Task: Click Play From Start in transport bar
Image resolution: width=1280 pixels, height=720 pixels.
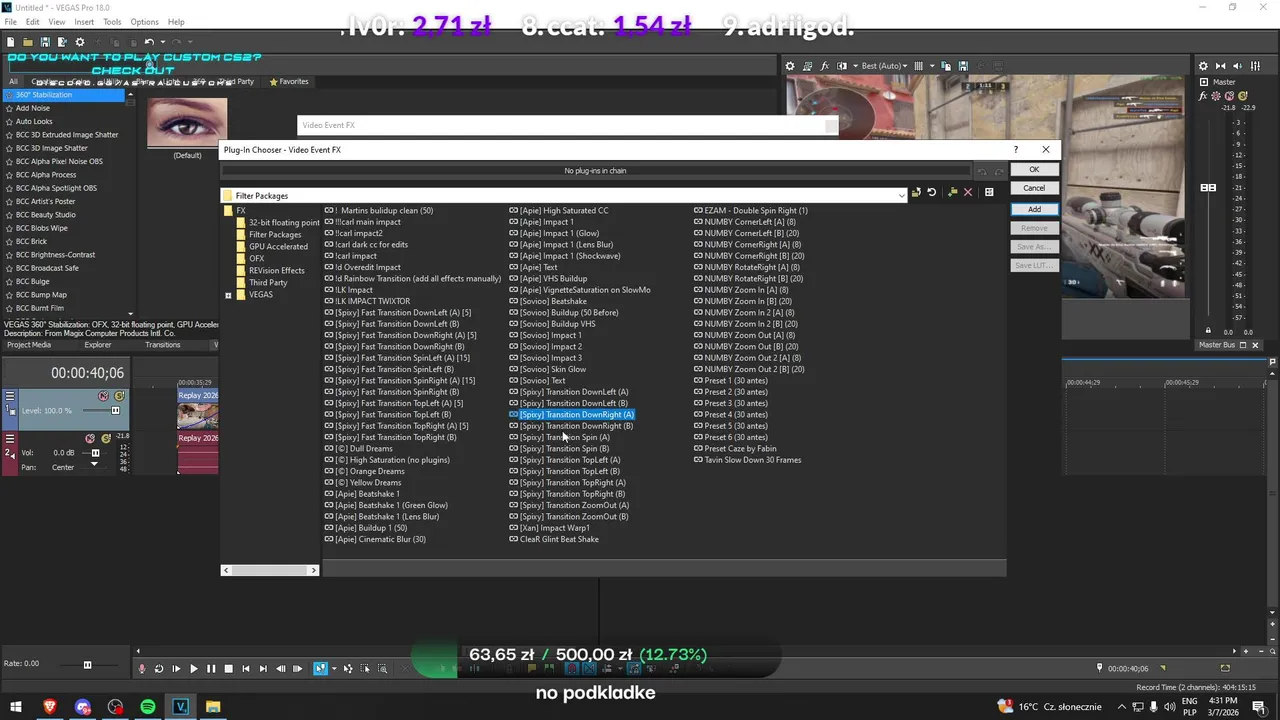Action: pyautogui.click(x=176, y=668)
